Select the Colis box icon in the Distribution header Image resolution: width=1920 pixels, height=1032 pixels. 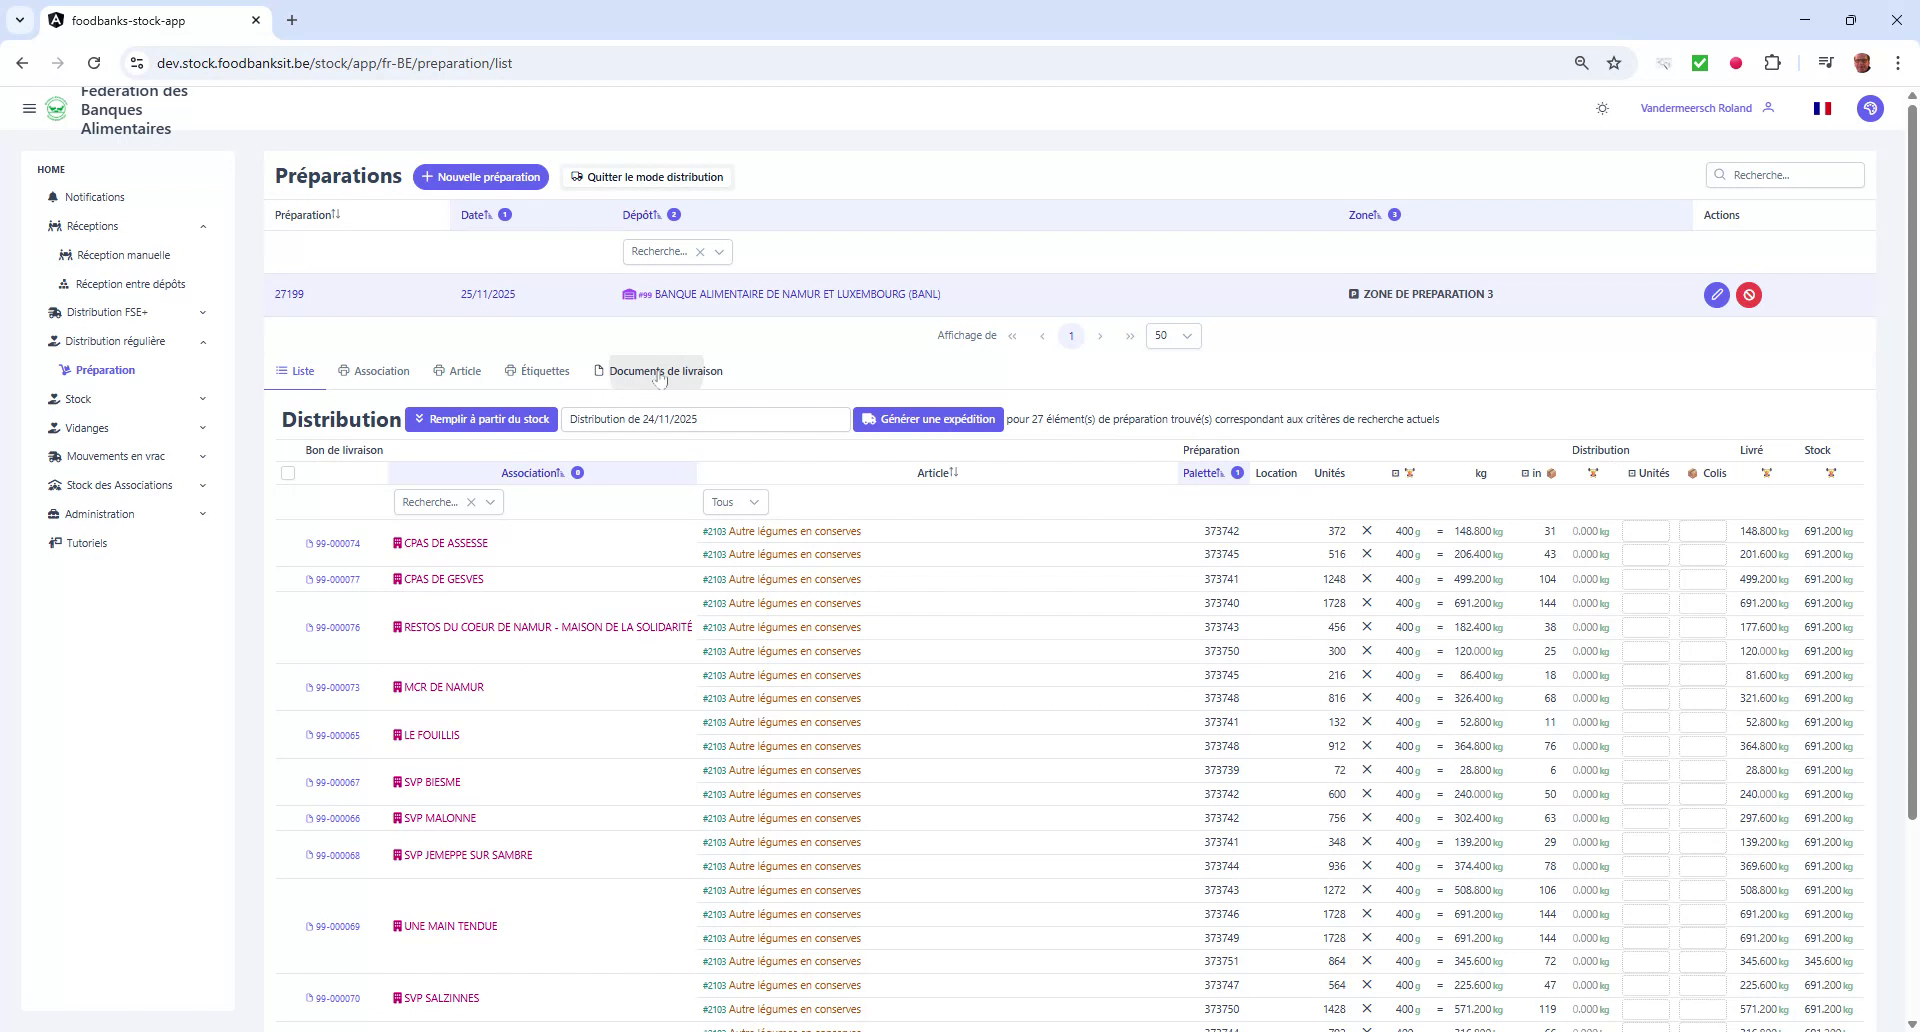(x=1694, y=473)
